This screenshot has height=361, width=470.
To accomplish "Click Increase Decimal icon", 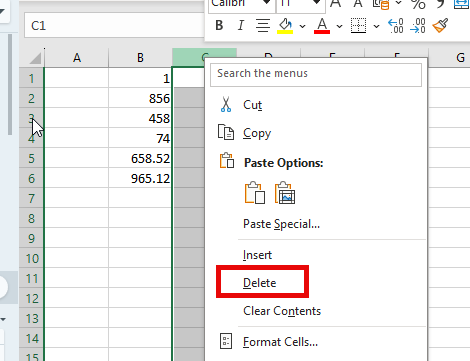I will point(396,26).
